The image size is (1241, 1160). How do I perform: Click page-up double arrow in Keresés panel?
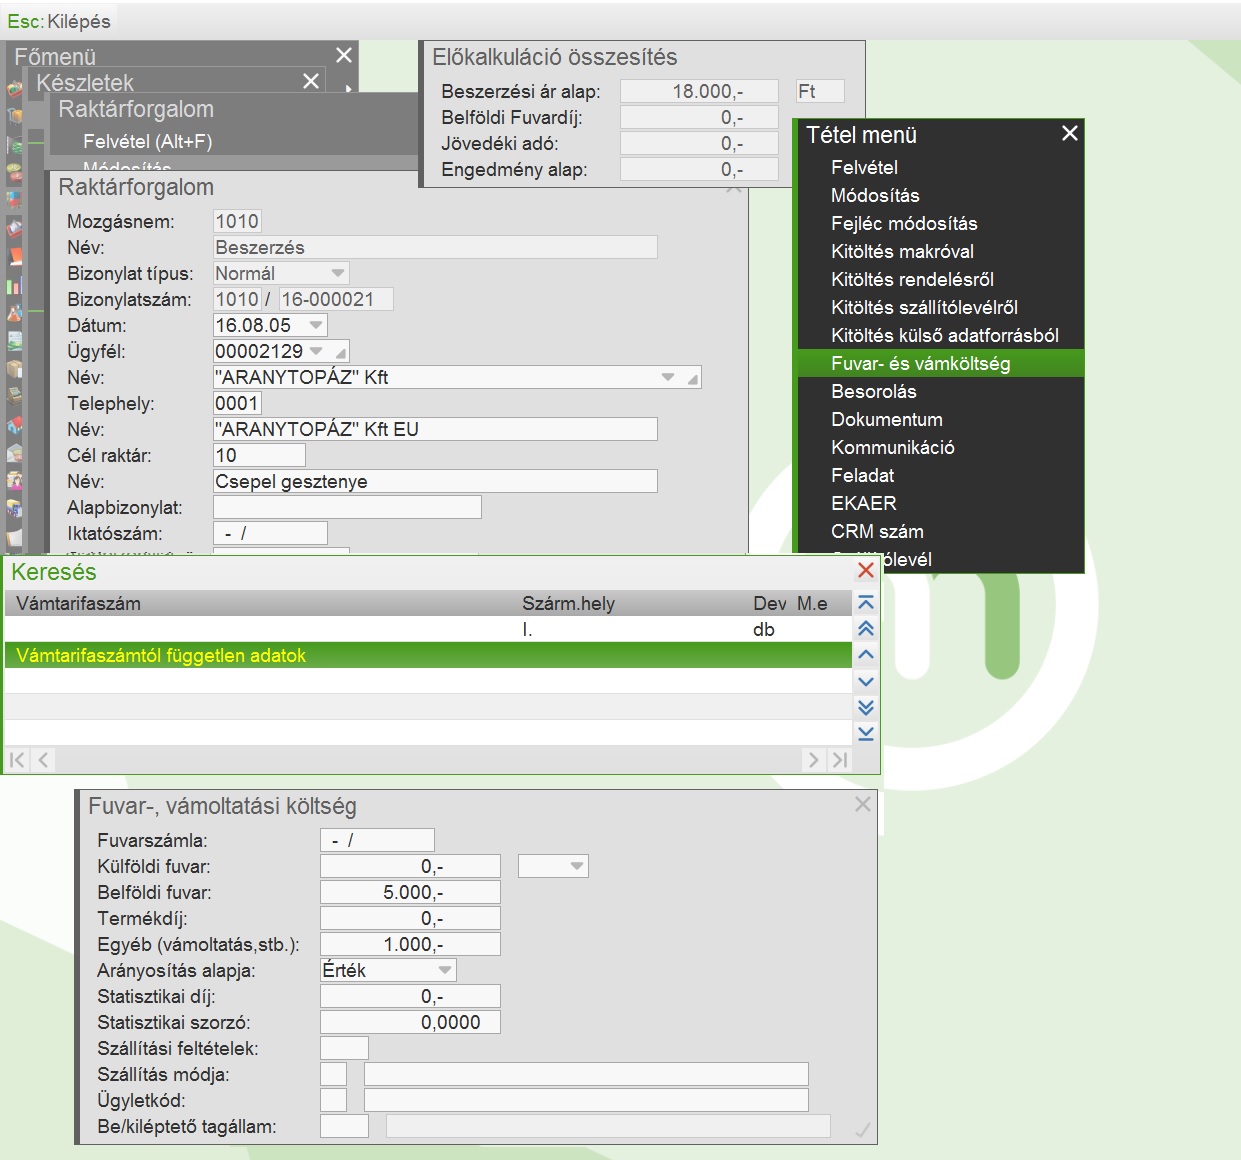[866, 629]
